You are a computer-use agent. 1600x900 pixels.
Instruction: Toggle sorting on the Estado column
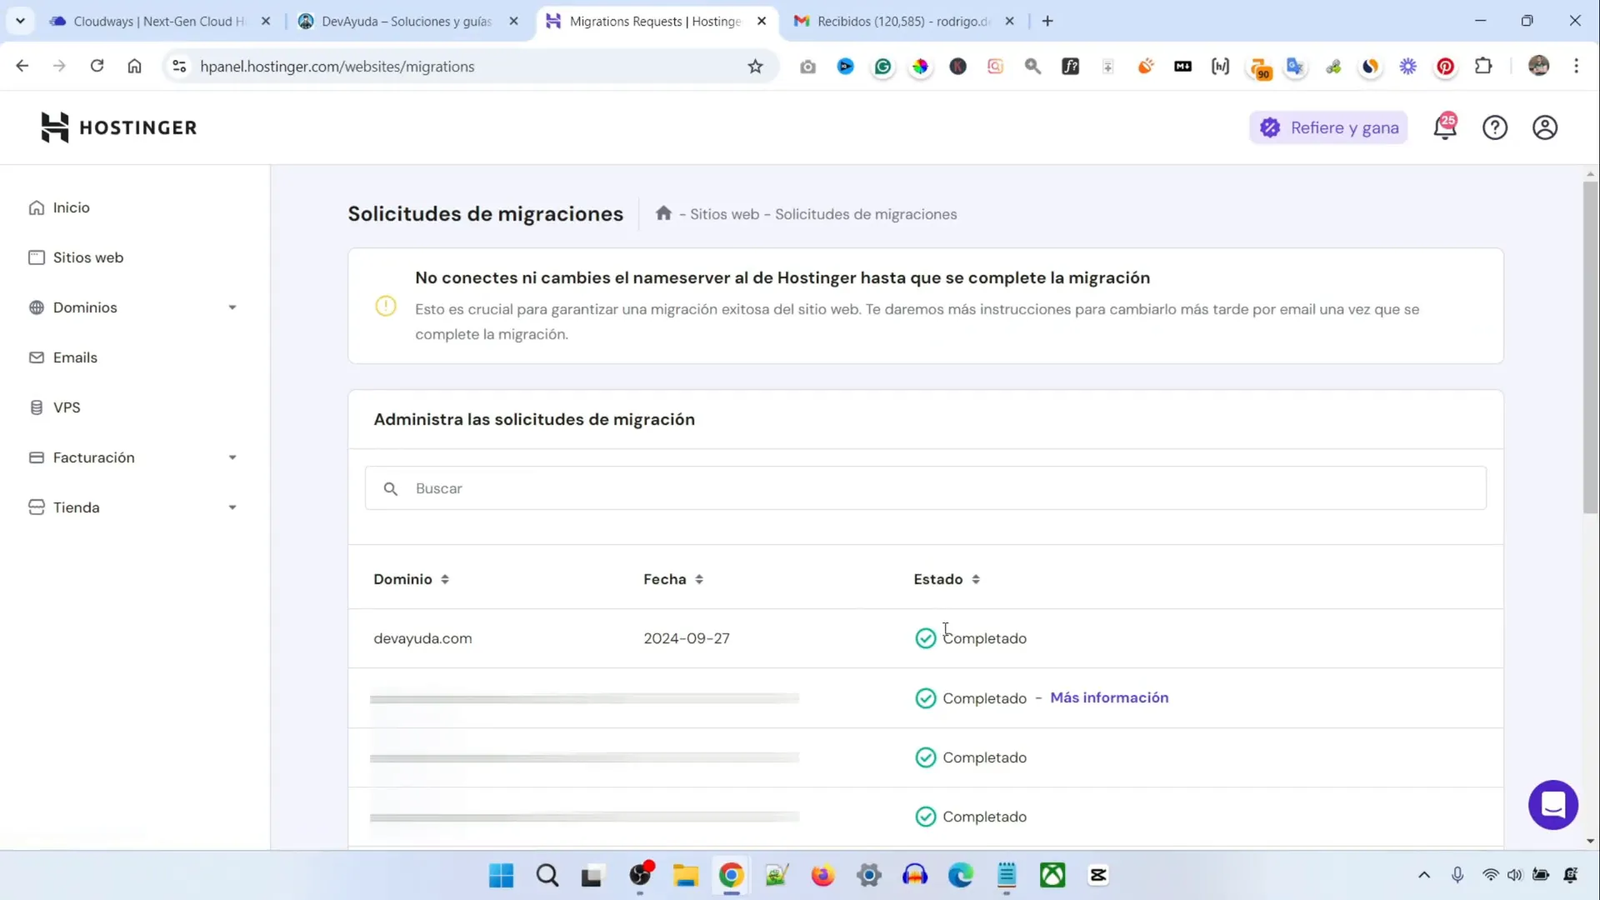click(976, 579)
